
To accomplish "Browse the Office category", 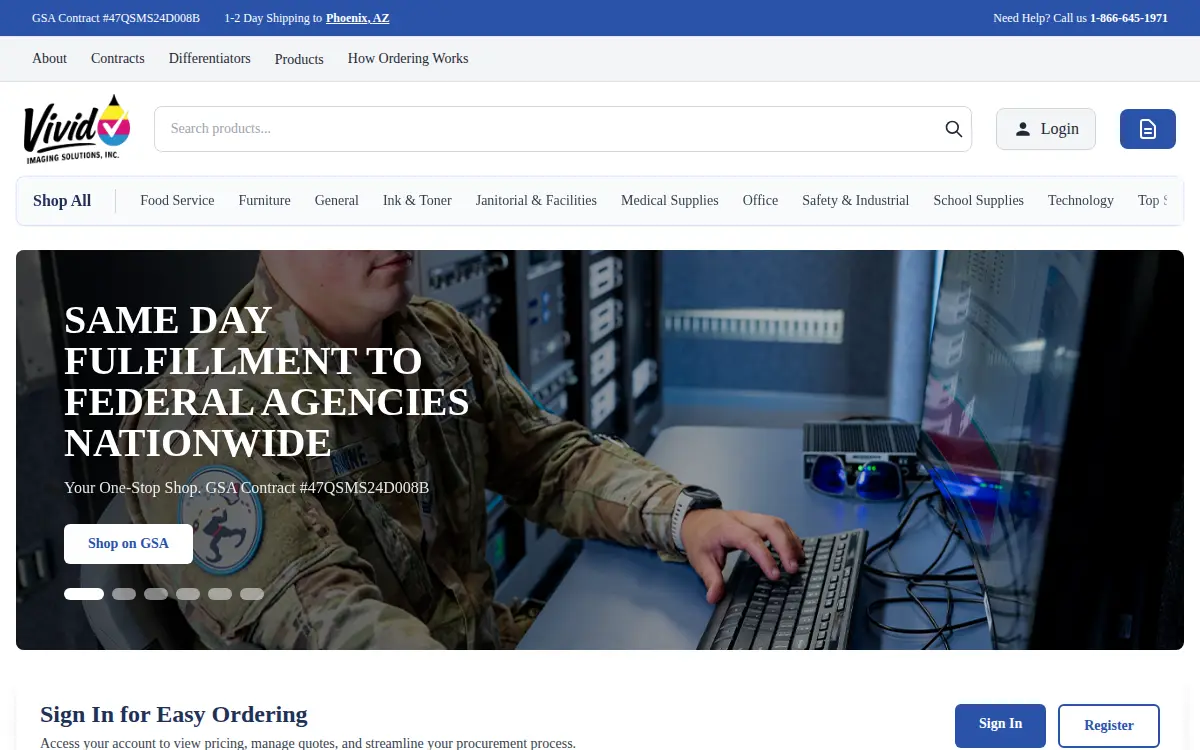I will point(760,200).
